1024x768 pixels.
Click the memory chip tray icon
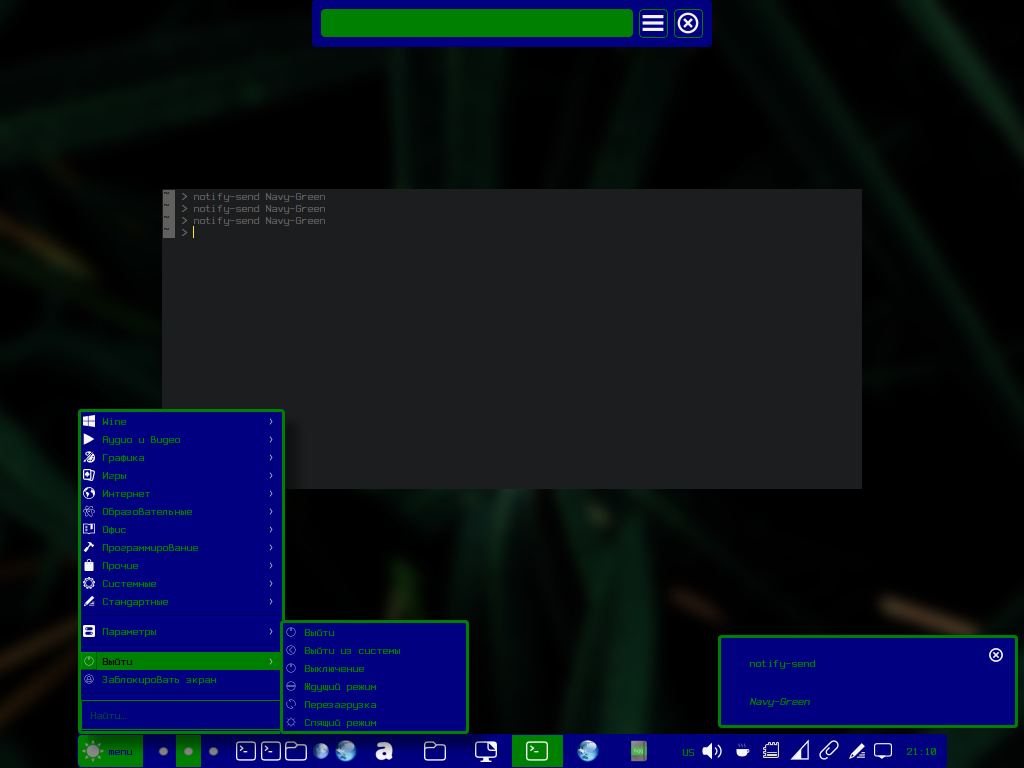pyautogui.click(x=771, y=751)
